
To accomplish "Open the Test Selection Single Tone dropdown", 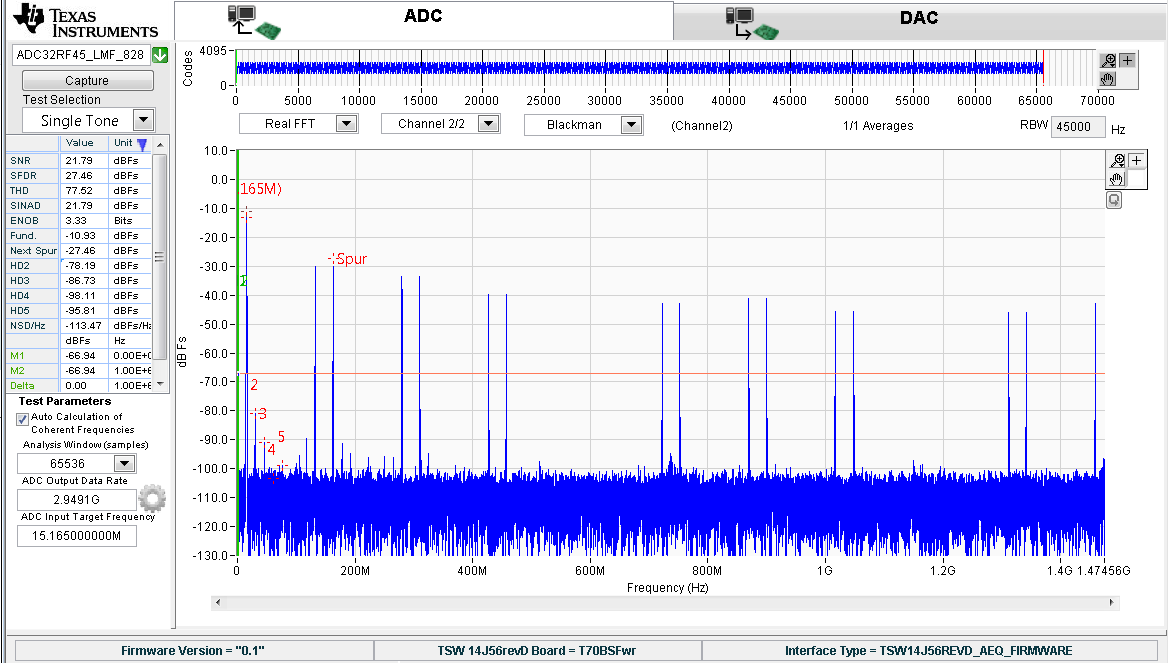I will click(x=143, y=120).
